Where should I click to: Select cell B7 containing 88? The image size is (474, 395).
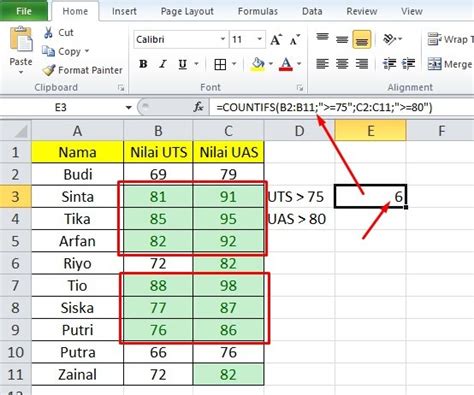coord(158,286)
